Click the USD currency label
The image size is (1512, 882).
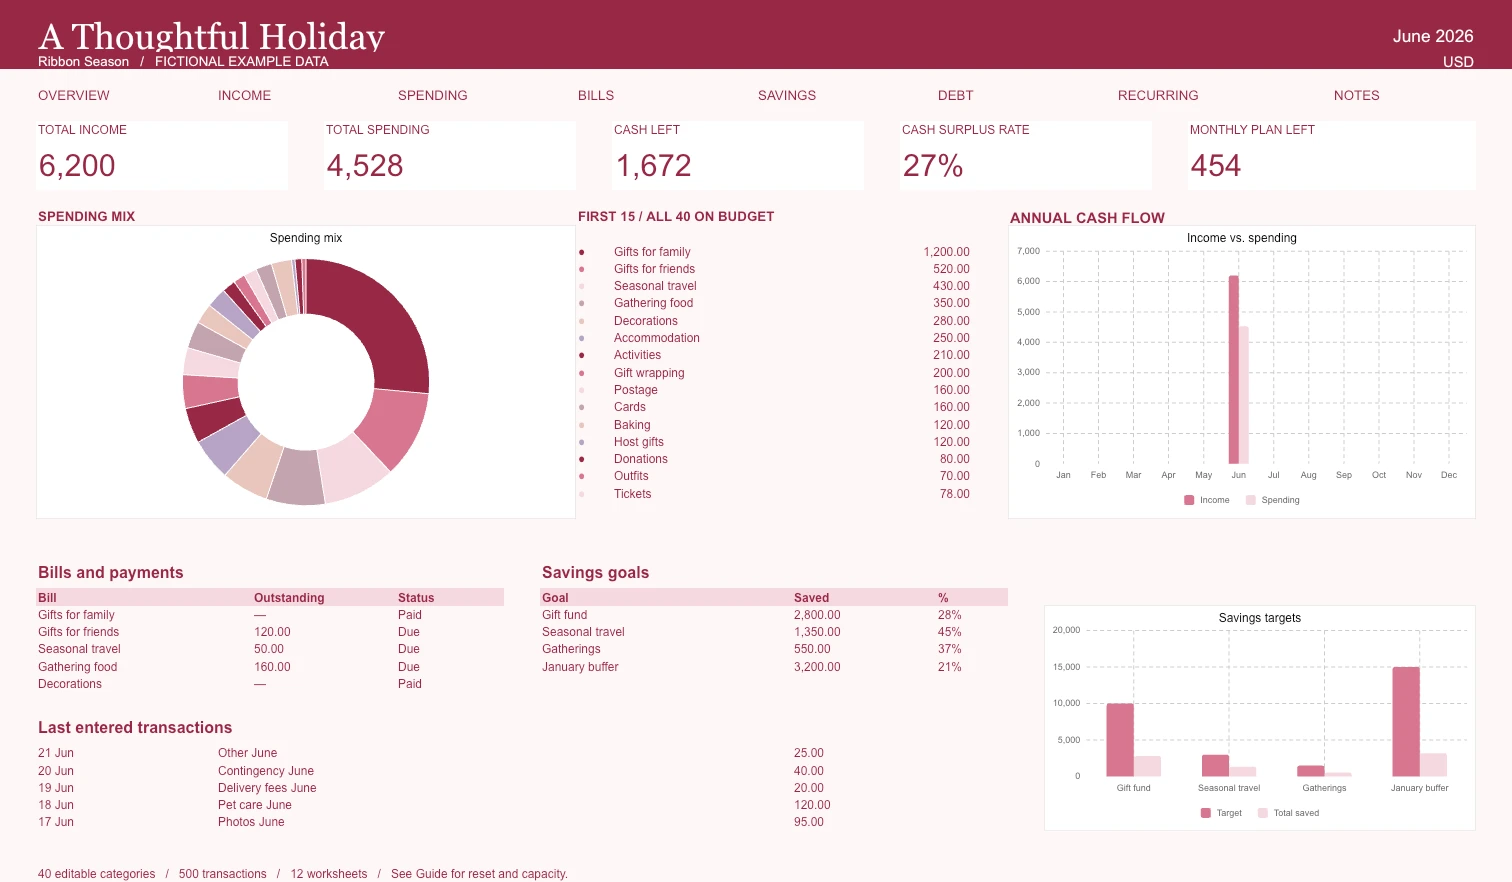(1458, 62)
